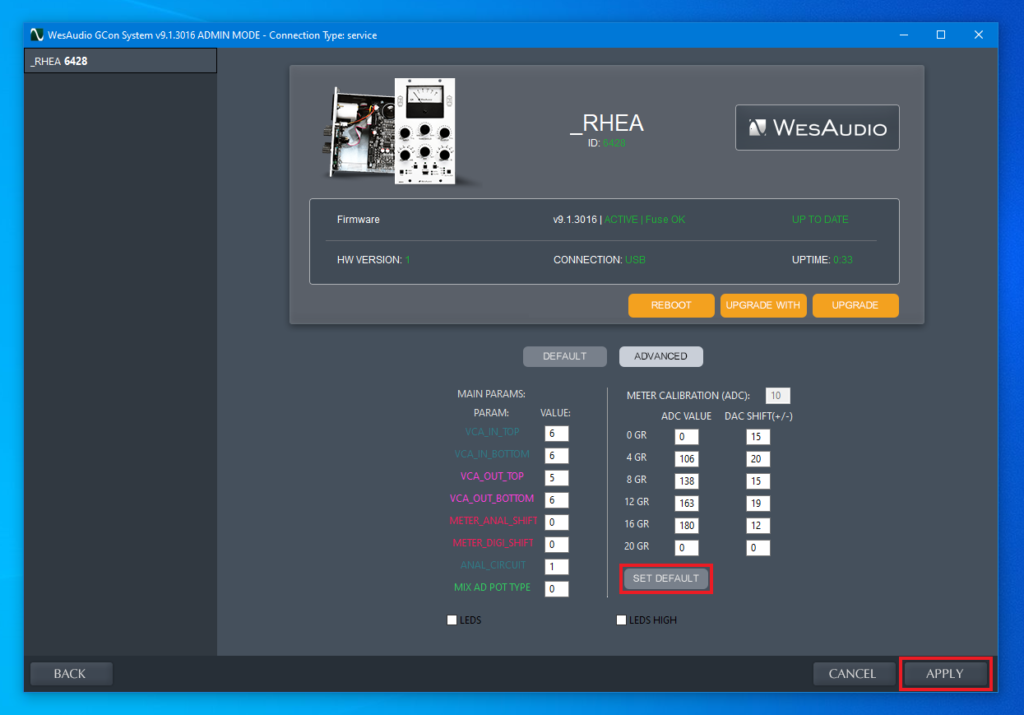The width and height of the screenshot is (1024, 715).
Task: Click the METER_DIGI_SHIFT parameter label
Action: tap(493, 543)
